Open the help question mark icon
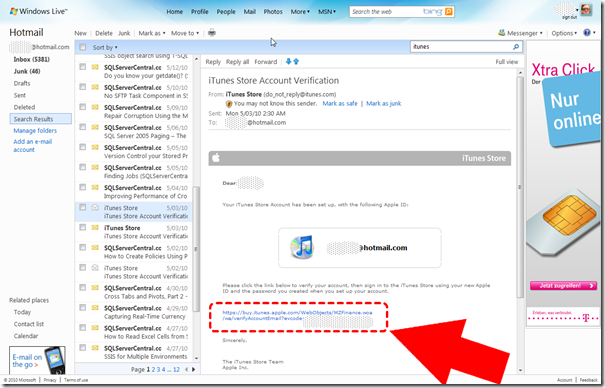The image size is (605, 388). [587, 33]
